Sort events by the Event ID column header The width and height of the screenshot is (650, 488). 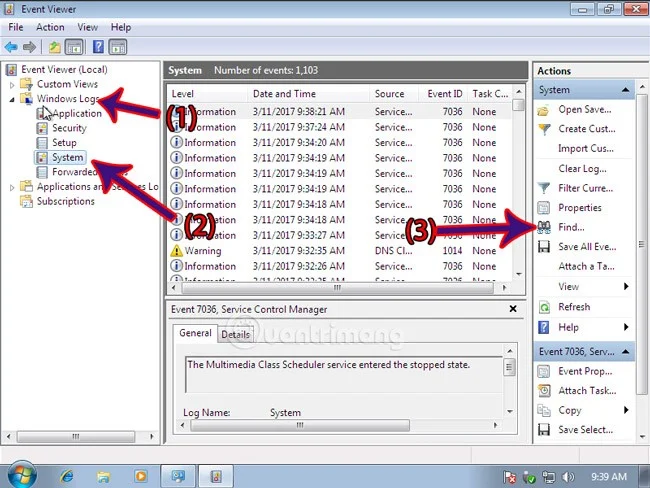[445, 94]
